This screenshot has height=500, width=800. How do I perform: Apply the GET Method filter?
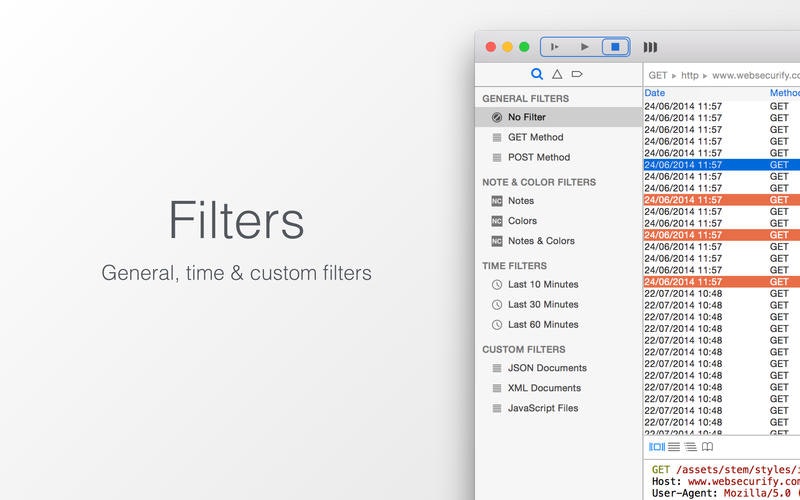[559, 137]
